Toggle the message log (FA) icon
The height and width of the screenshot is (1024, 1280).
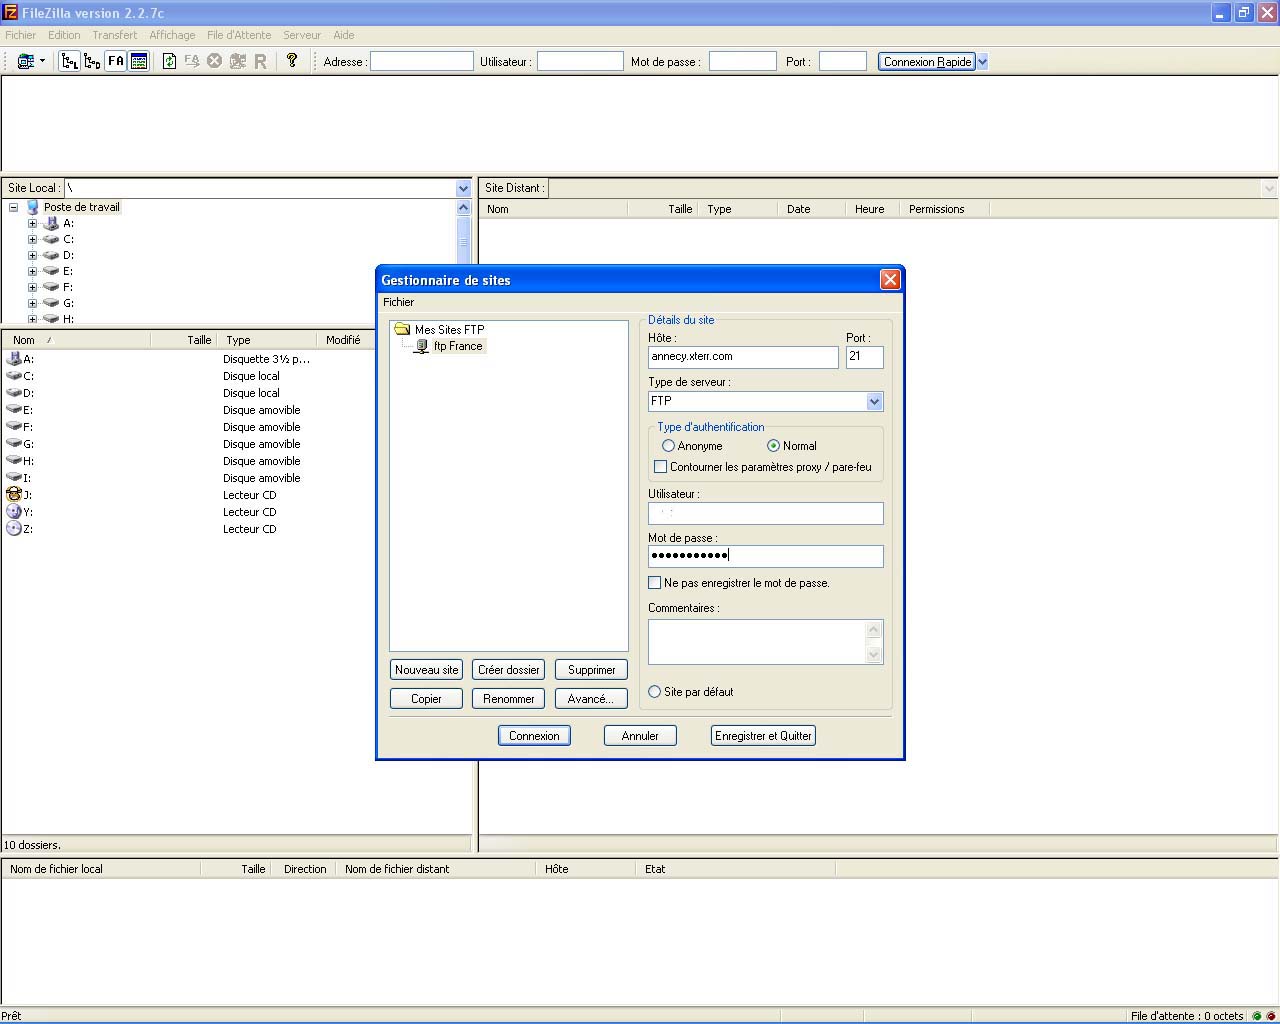pyautogui.click(x=116, y=62)
